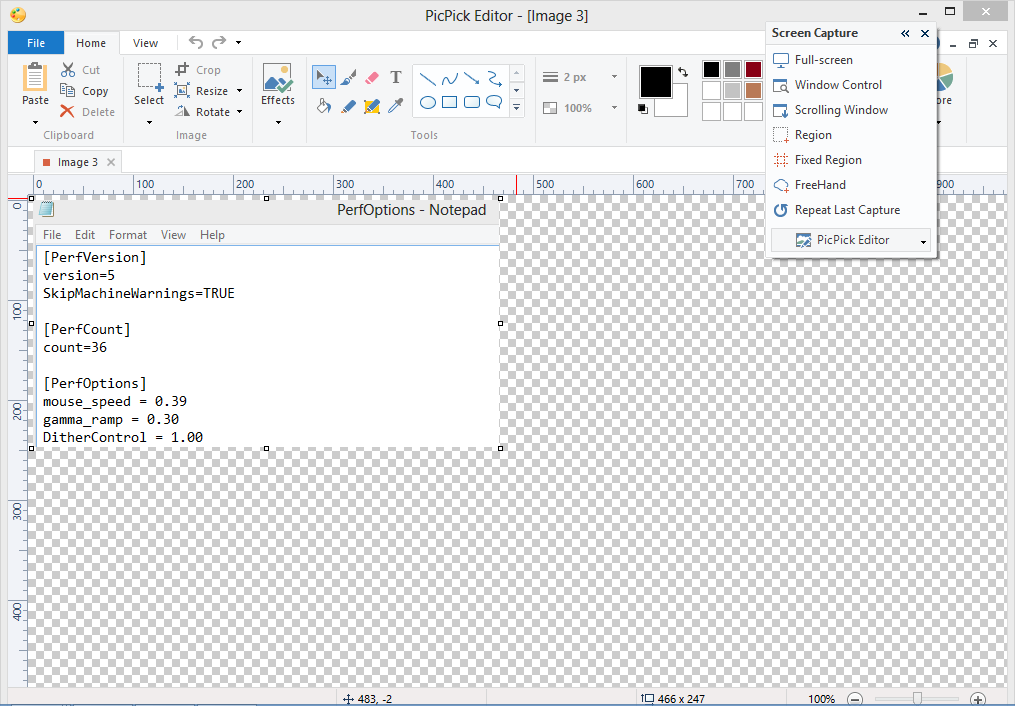Viewport: 1015px width, 706px height.
Task: Click Repeat Last Capture
Action: pyautogui.click(x=847, y=210)
